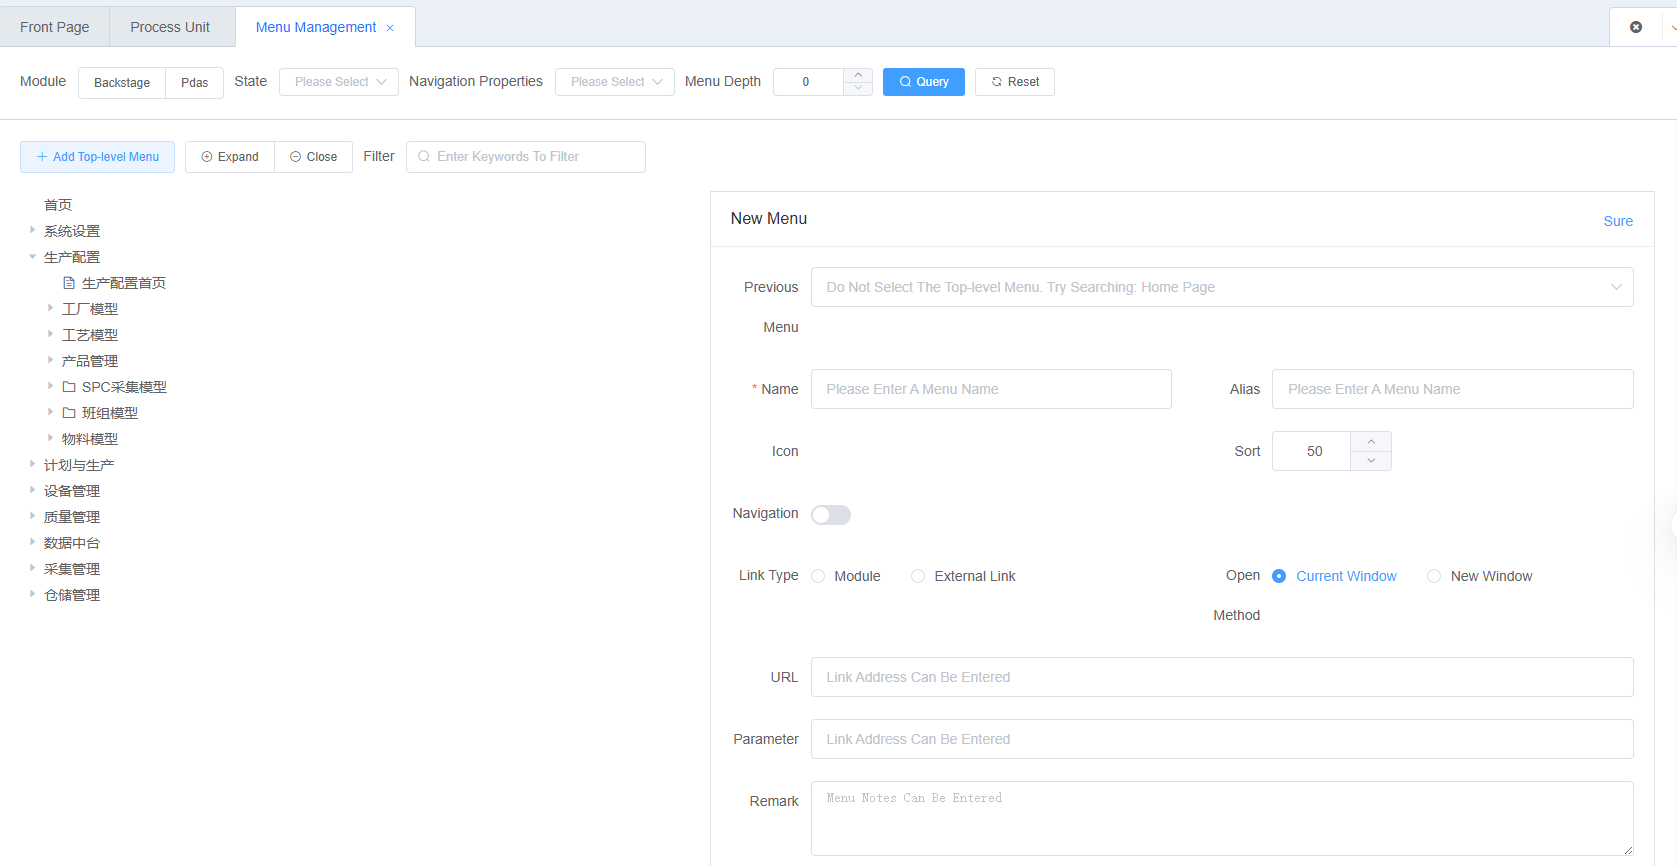Select the External Link radio option
This screenshot has height=866, width=1677.
[918, 576]
